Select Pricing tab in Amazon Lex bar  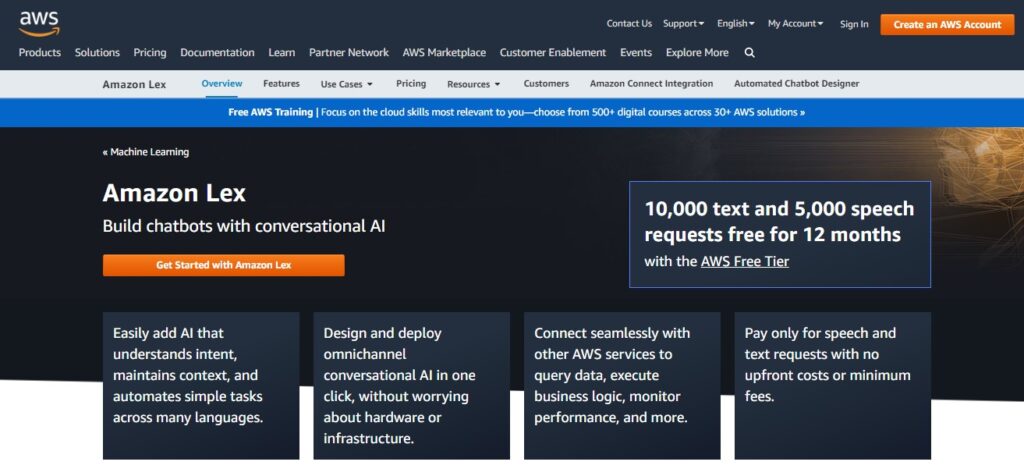411,84
